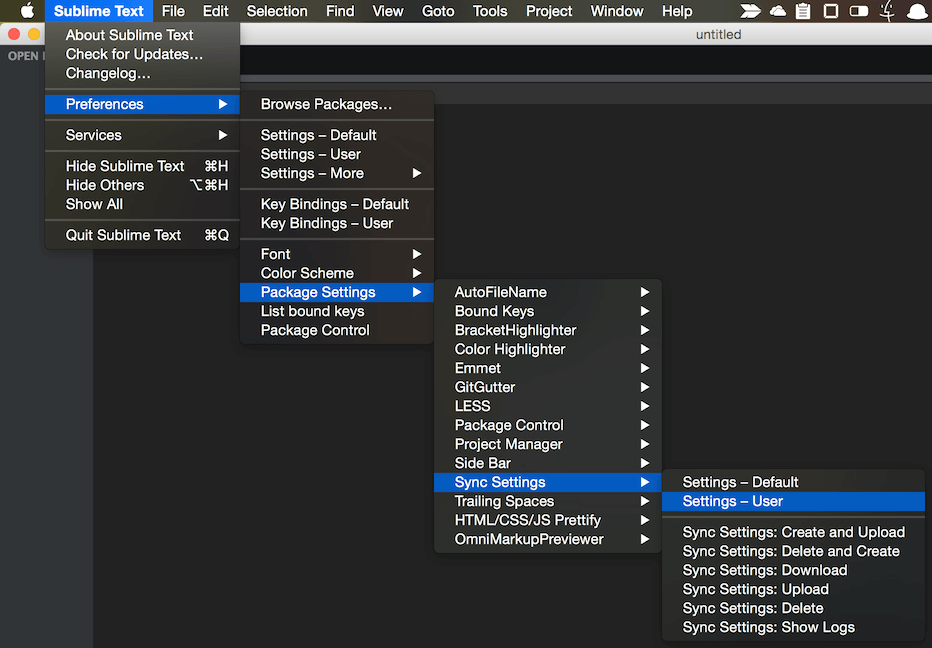Choose Show All

(x=142, y=204)
